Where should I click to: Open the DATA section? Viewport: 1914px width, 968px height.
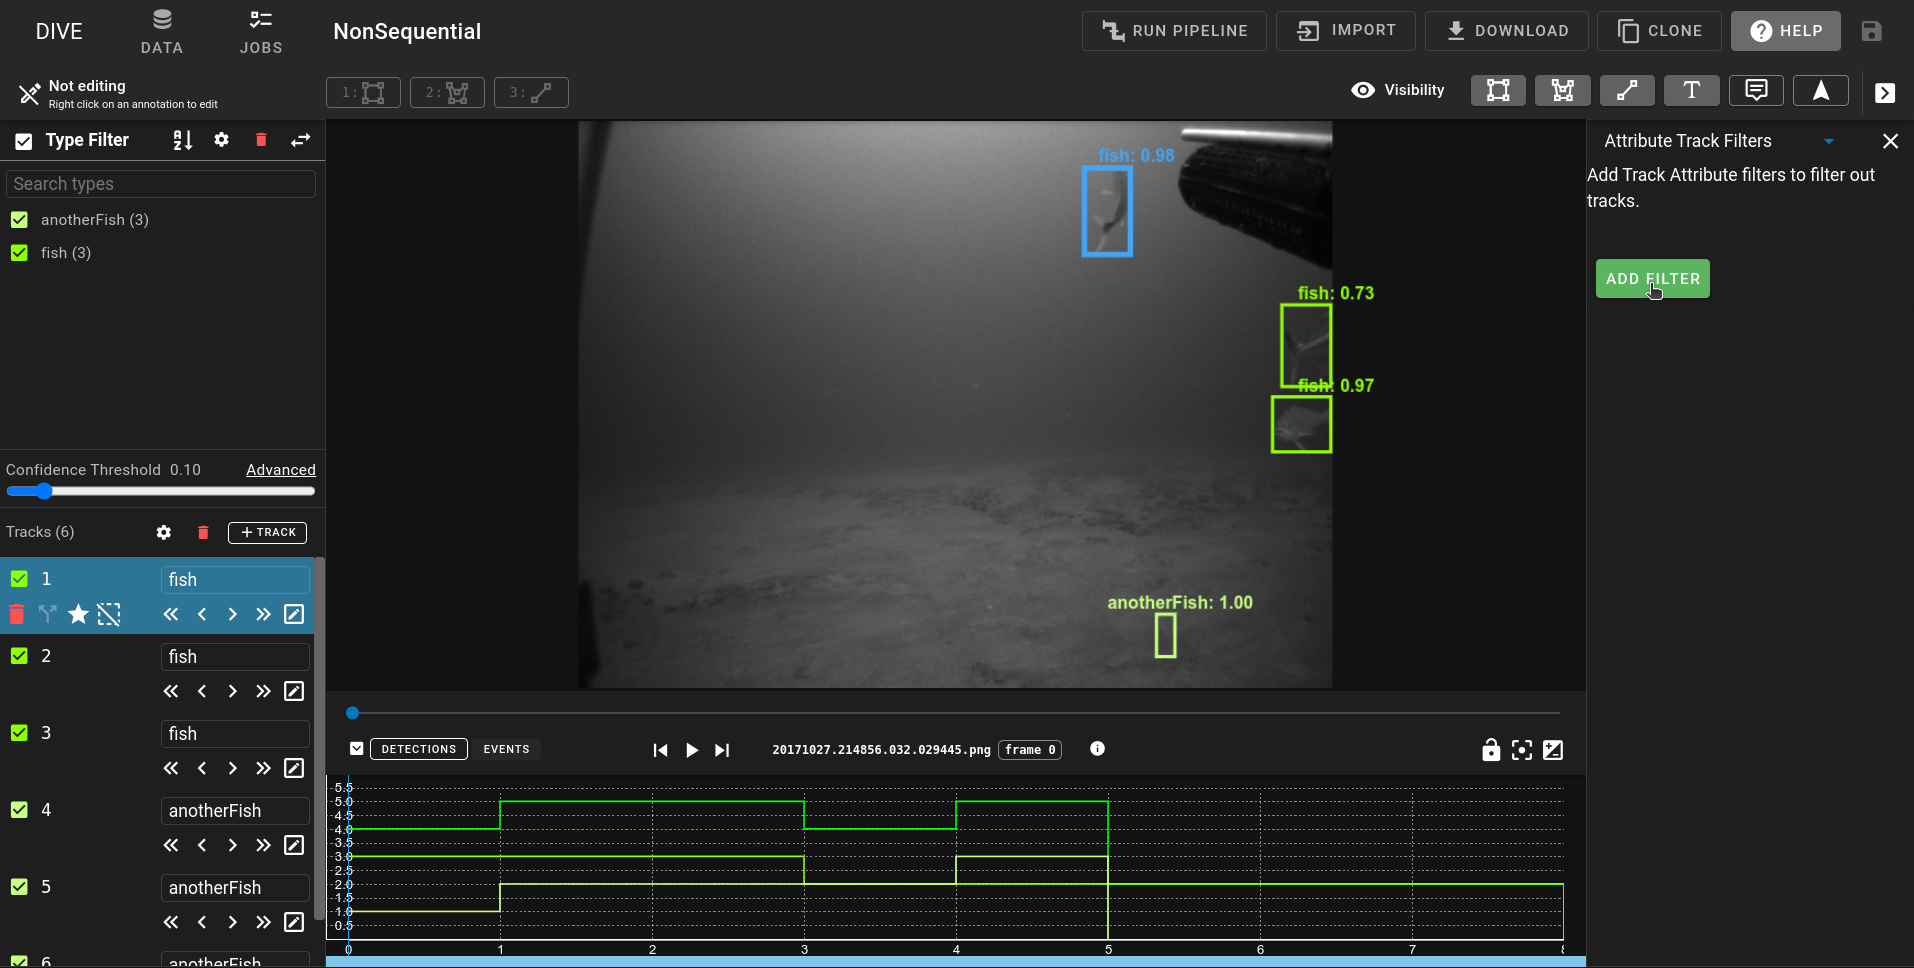click(x=161, y=31)
